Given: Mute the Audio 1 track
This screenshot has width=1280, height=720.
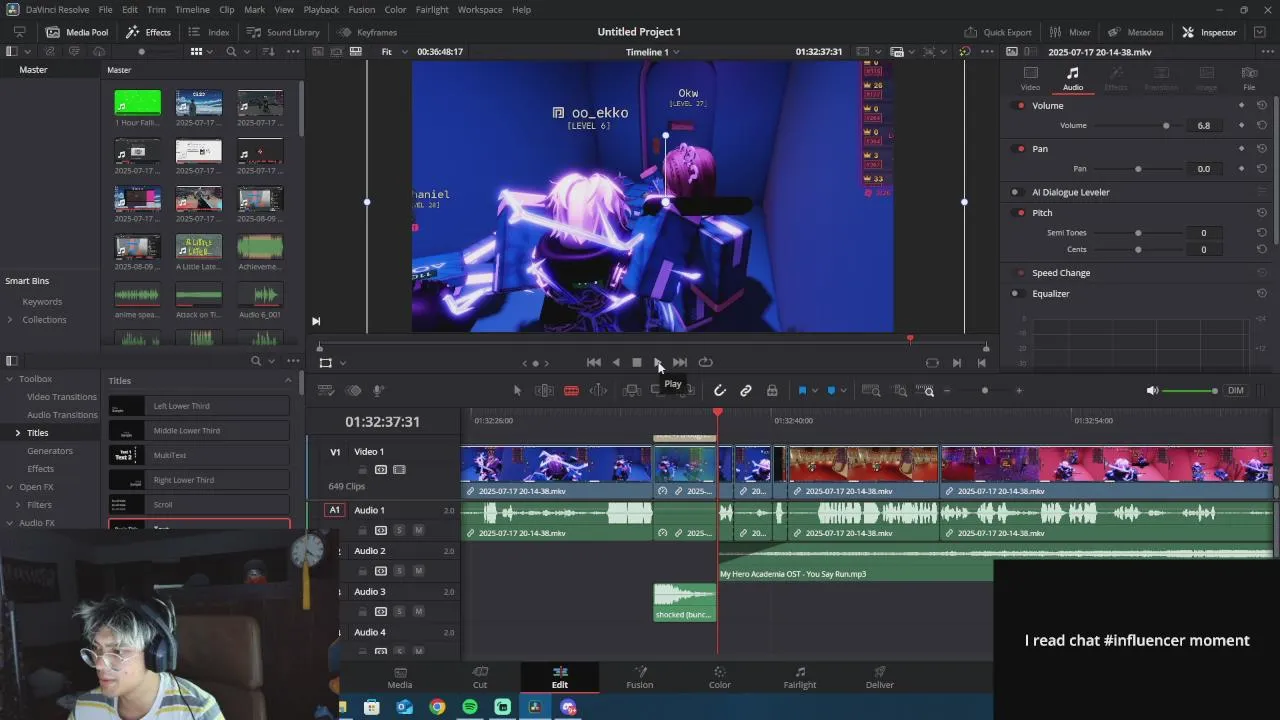Looking at the screenshot, I should point(418,530).
